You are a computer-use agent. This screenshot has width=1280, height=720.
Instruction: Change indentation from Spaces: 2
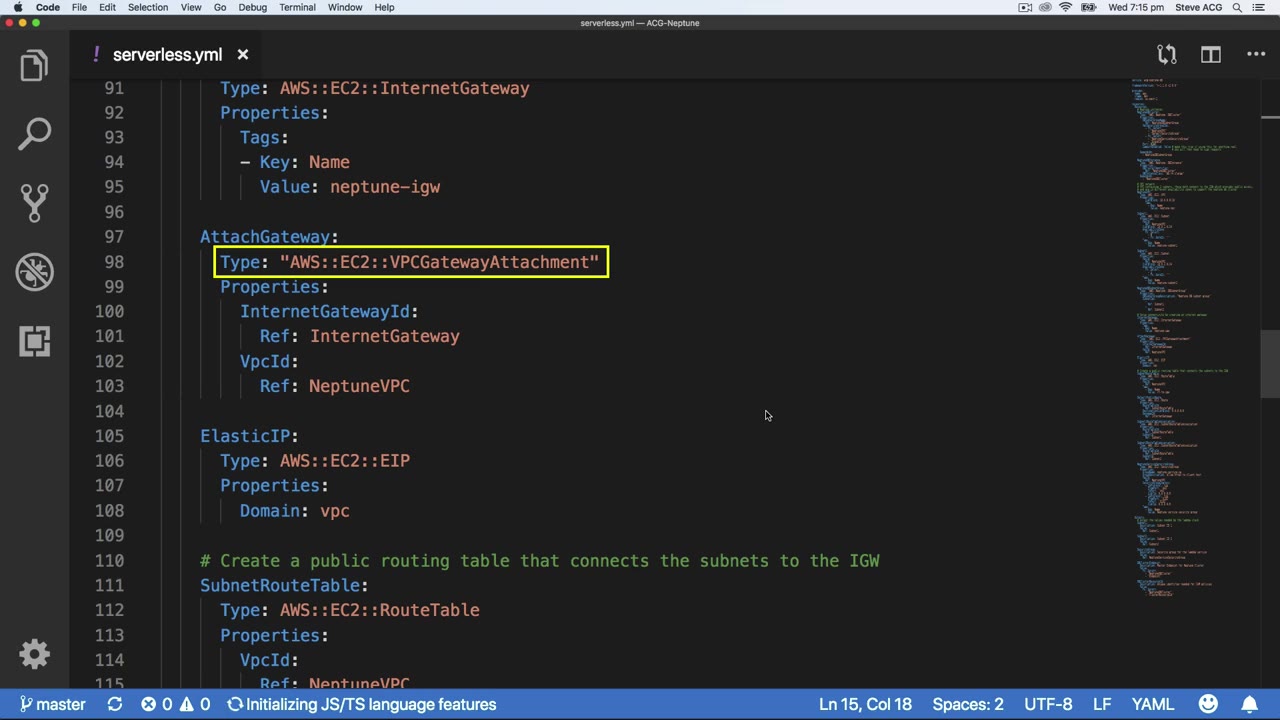[968, 704]
